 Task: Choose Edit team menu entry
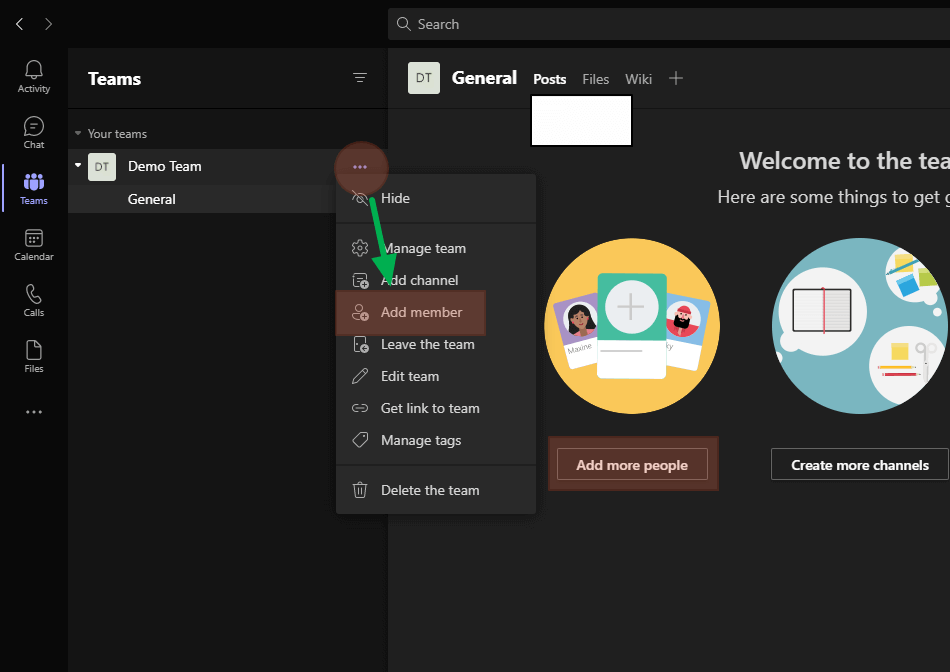pyautogui.click(x=436, y=376)
